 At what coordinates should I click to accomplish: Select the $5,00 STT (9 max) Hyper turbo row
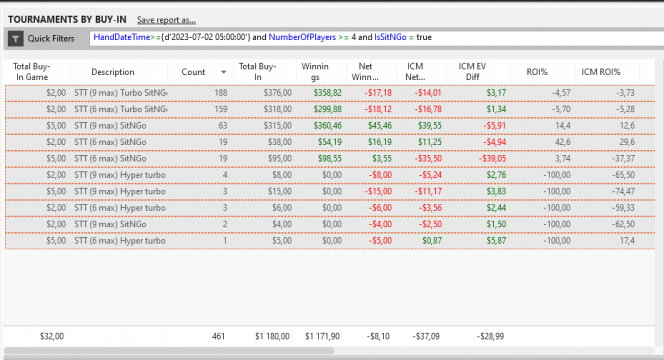point(330,191)
